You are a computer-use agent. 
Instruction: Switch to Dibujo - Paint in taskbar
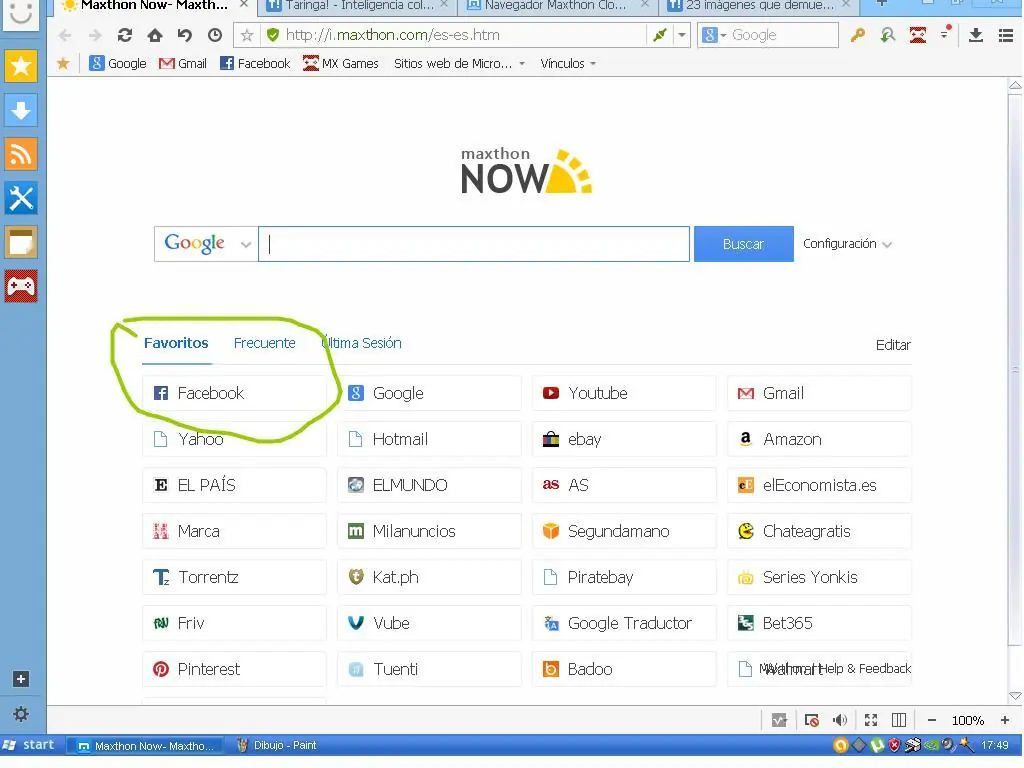[x=277, y=745]
